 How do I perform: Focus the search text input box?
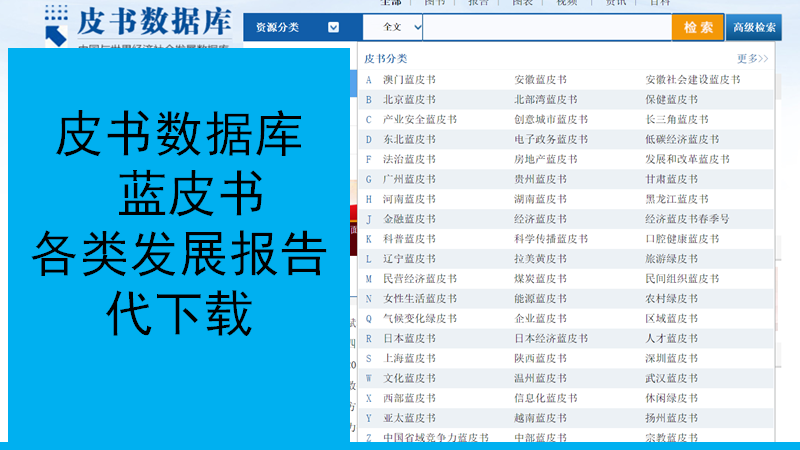click(x=546, y=27)
